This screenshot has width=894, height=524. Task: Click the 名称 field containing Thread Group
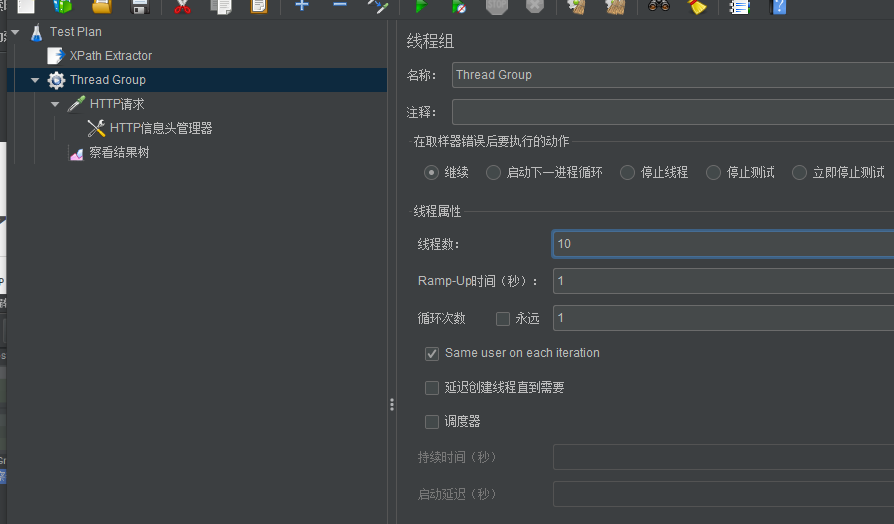(673, 75)
